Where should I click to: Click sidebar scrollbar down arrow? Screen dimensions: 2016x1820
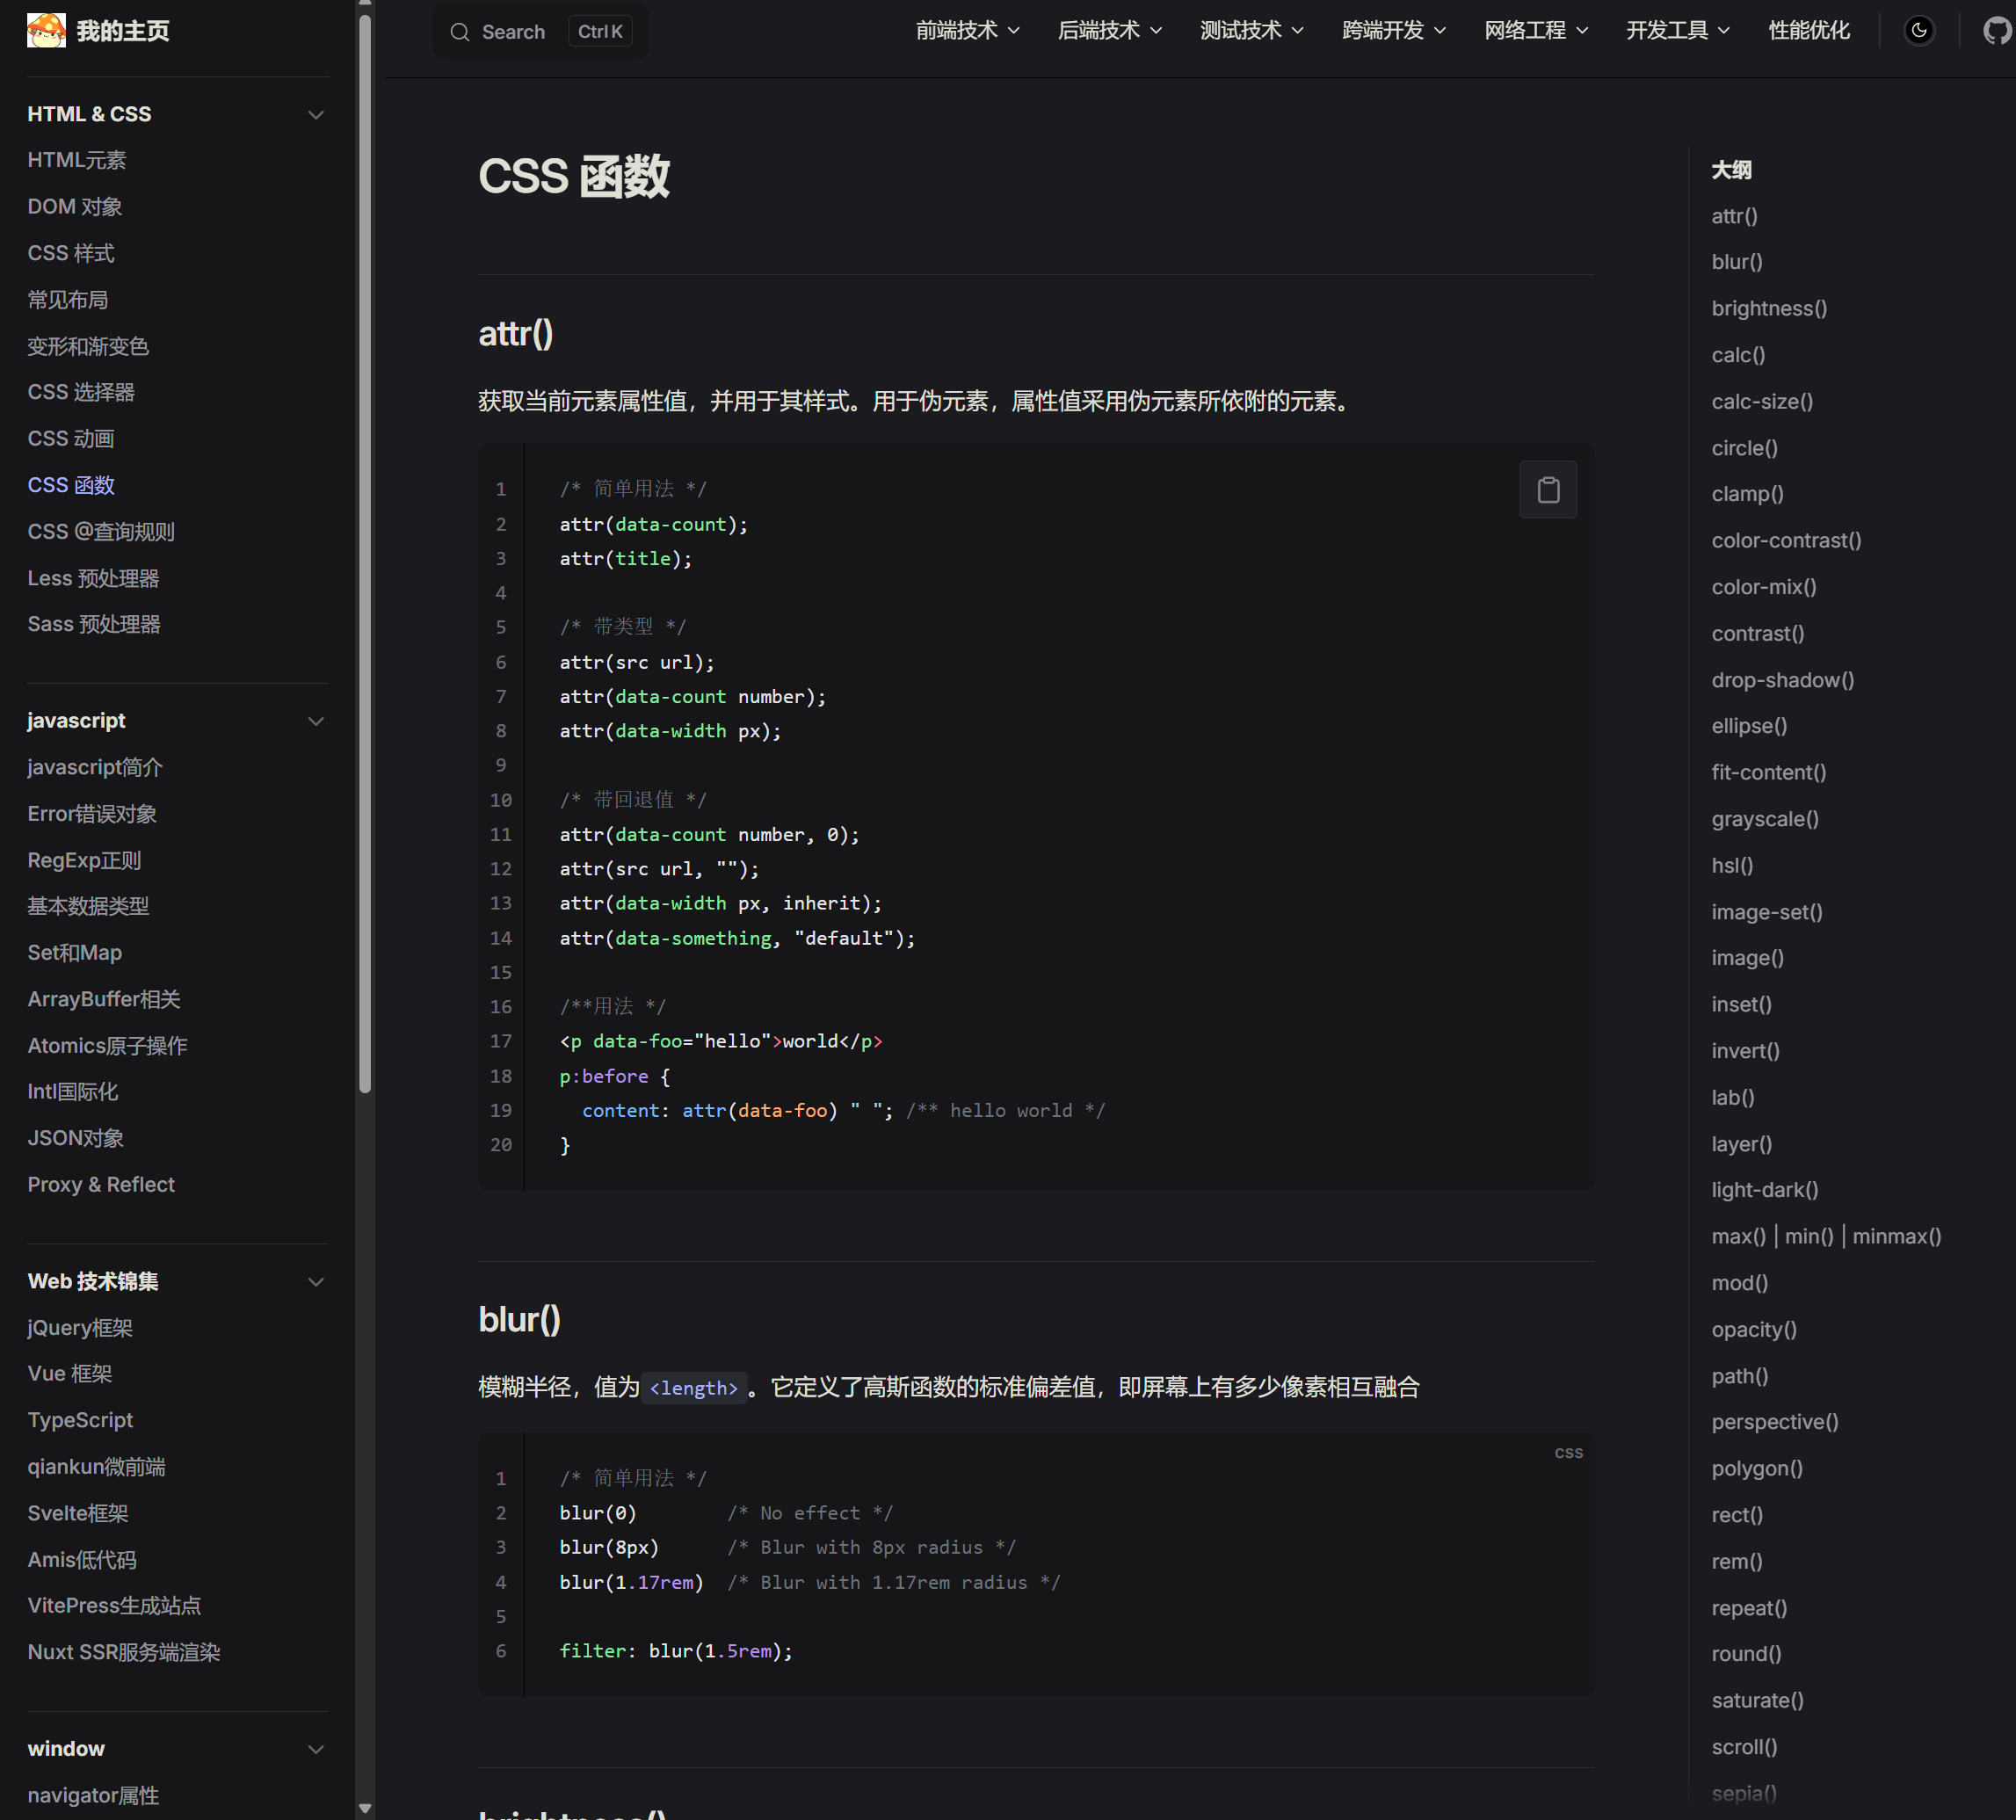365,1808
